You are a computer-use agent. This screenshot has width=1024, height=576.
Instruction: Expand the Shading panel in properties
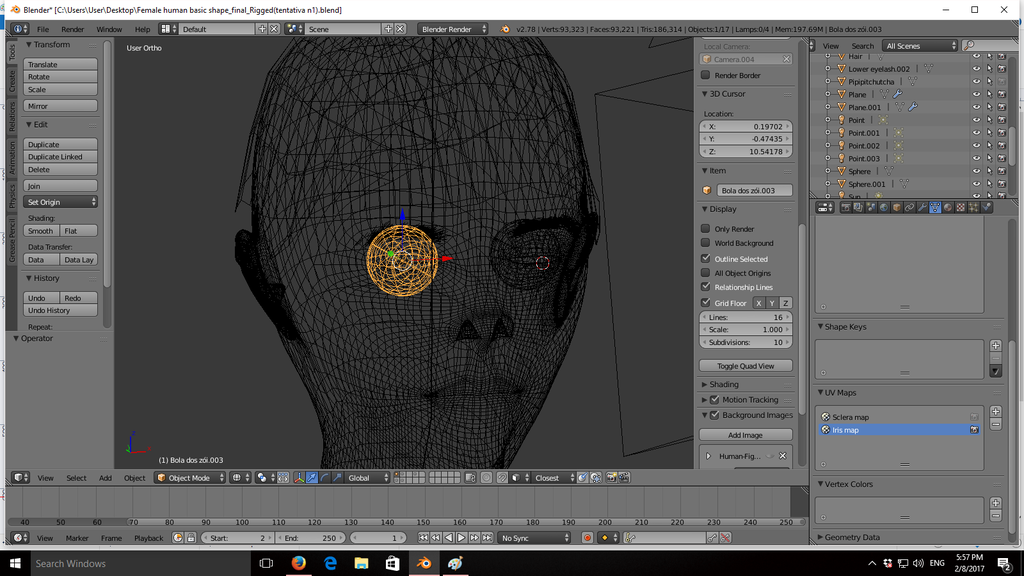coord(724,384)
